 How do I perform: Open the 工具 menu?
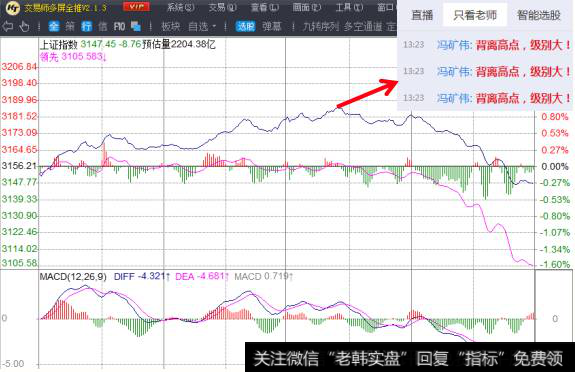[349, 7]
